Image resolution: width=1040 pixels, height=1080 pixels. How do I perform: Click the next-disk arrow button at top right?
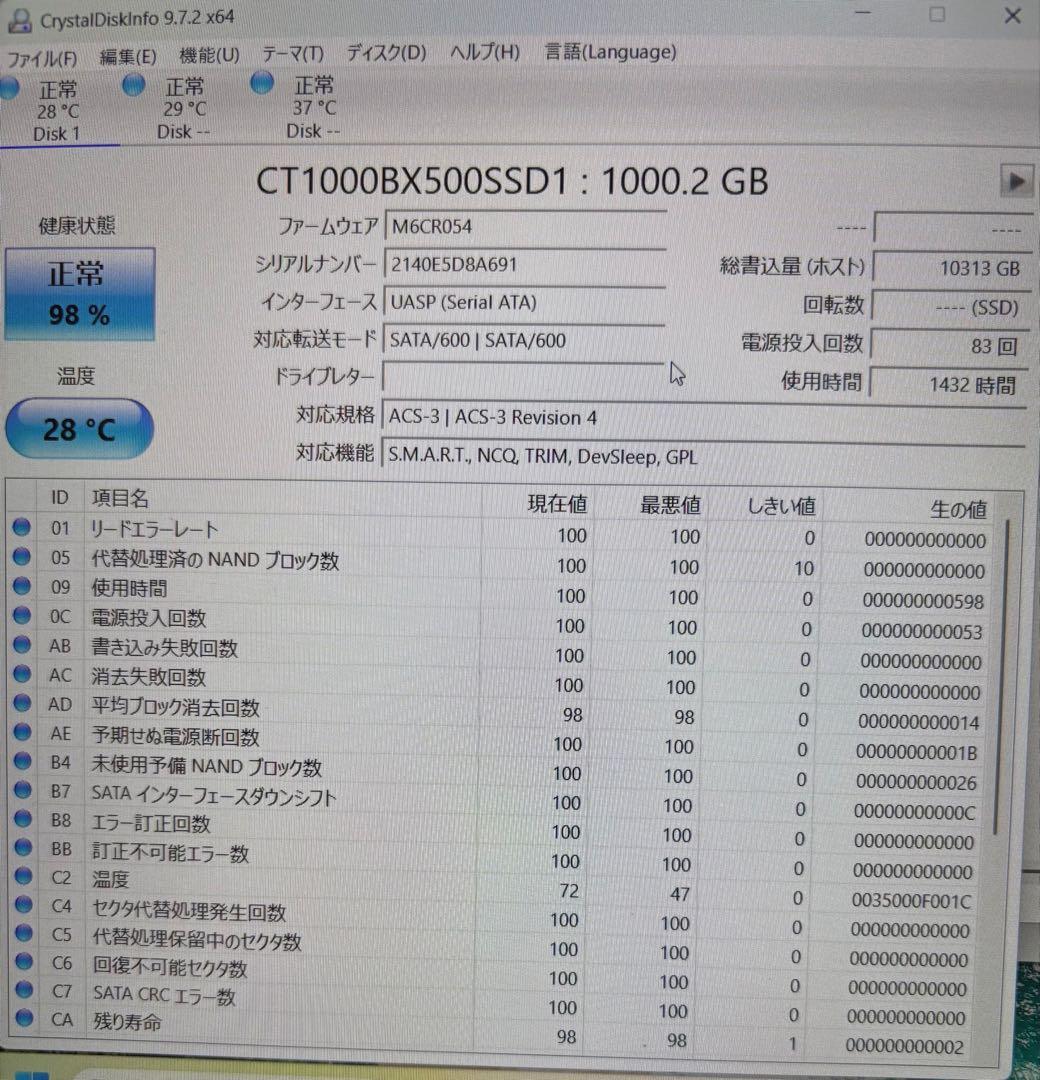point(1018,181)
